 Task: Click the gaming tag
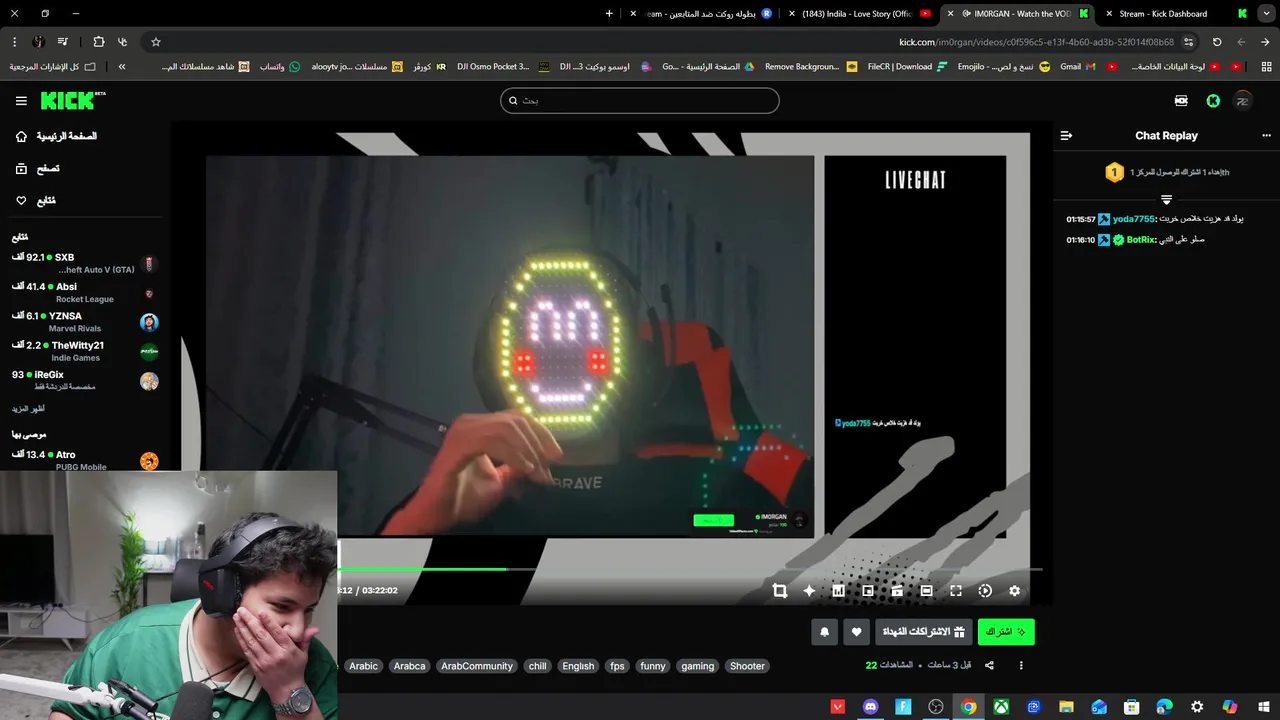click(698, 666)
